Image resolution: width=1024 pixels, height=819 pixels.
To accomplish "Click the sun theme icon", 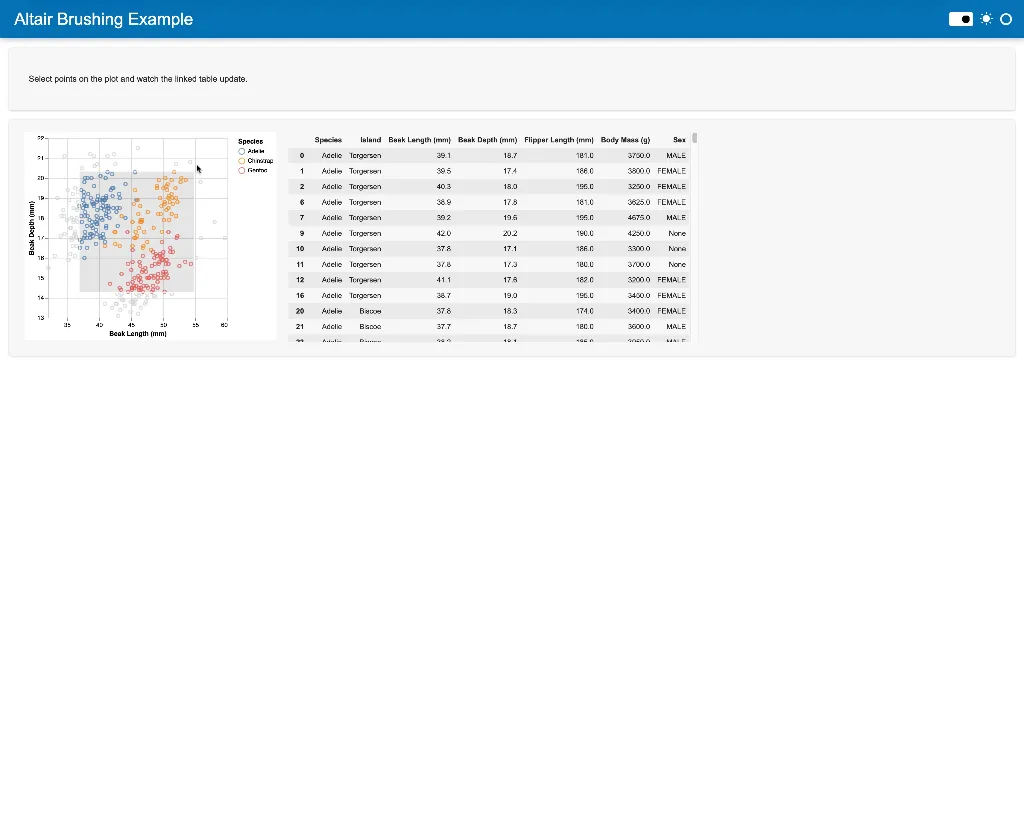I will 986,19.
